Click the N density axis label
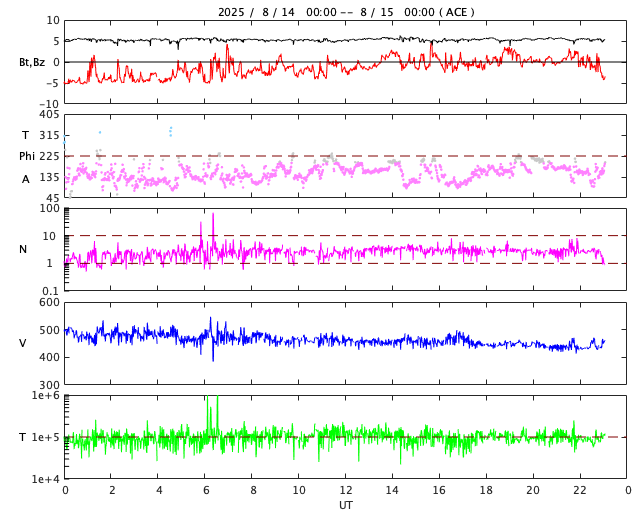The image size is (640, 512). click(23, 249)
